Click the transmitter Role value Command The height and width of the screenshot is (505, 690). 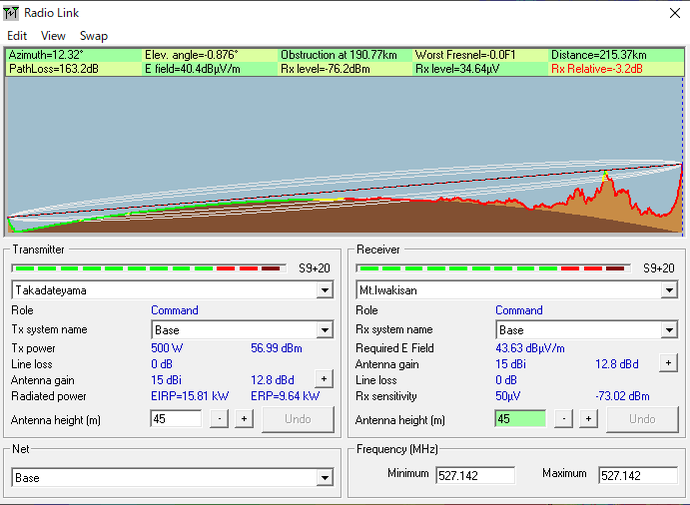175,310
